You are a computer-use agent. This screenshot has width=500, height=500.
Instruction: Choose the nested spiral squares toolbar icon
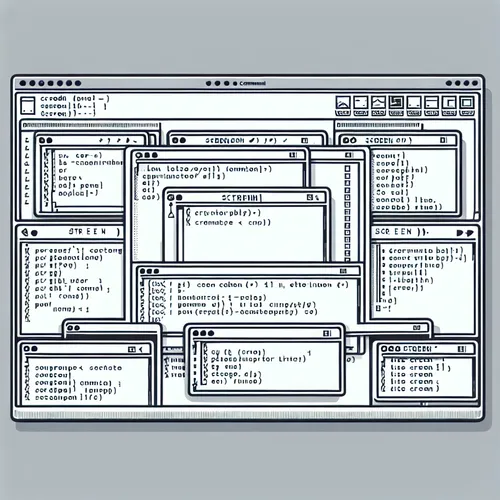[x=396, y=102]
